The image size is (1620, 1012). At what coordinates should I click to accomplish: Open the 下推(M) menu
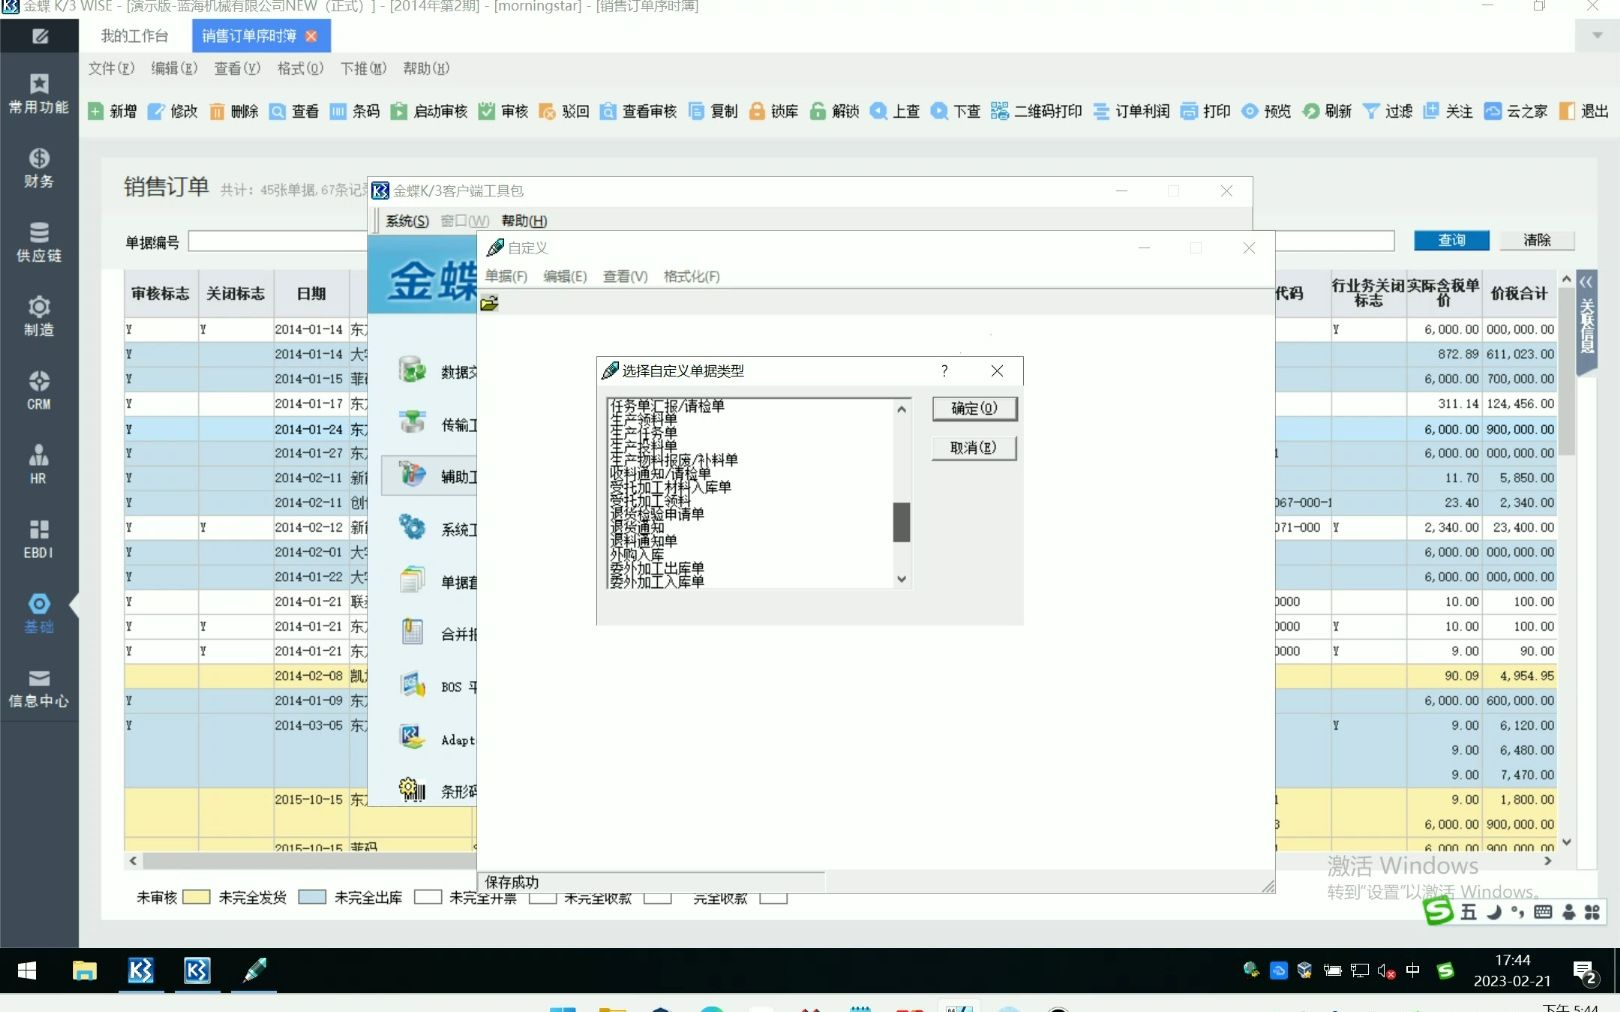(x=363, y=68)
